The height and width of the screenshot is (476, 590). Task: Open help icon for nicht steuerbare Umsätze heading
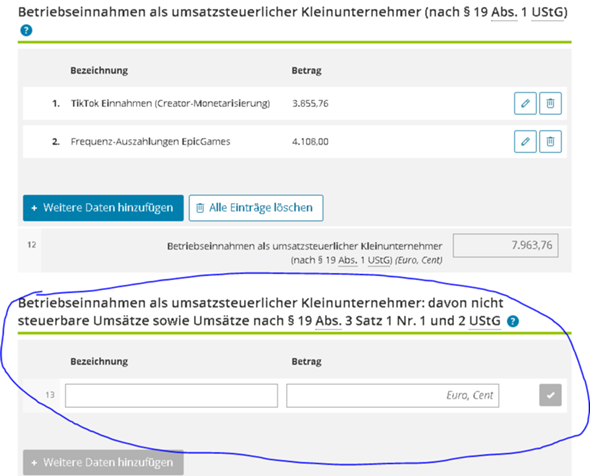point(512,321)
